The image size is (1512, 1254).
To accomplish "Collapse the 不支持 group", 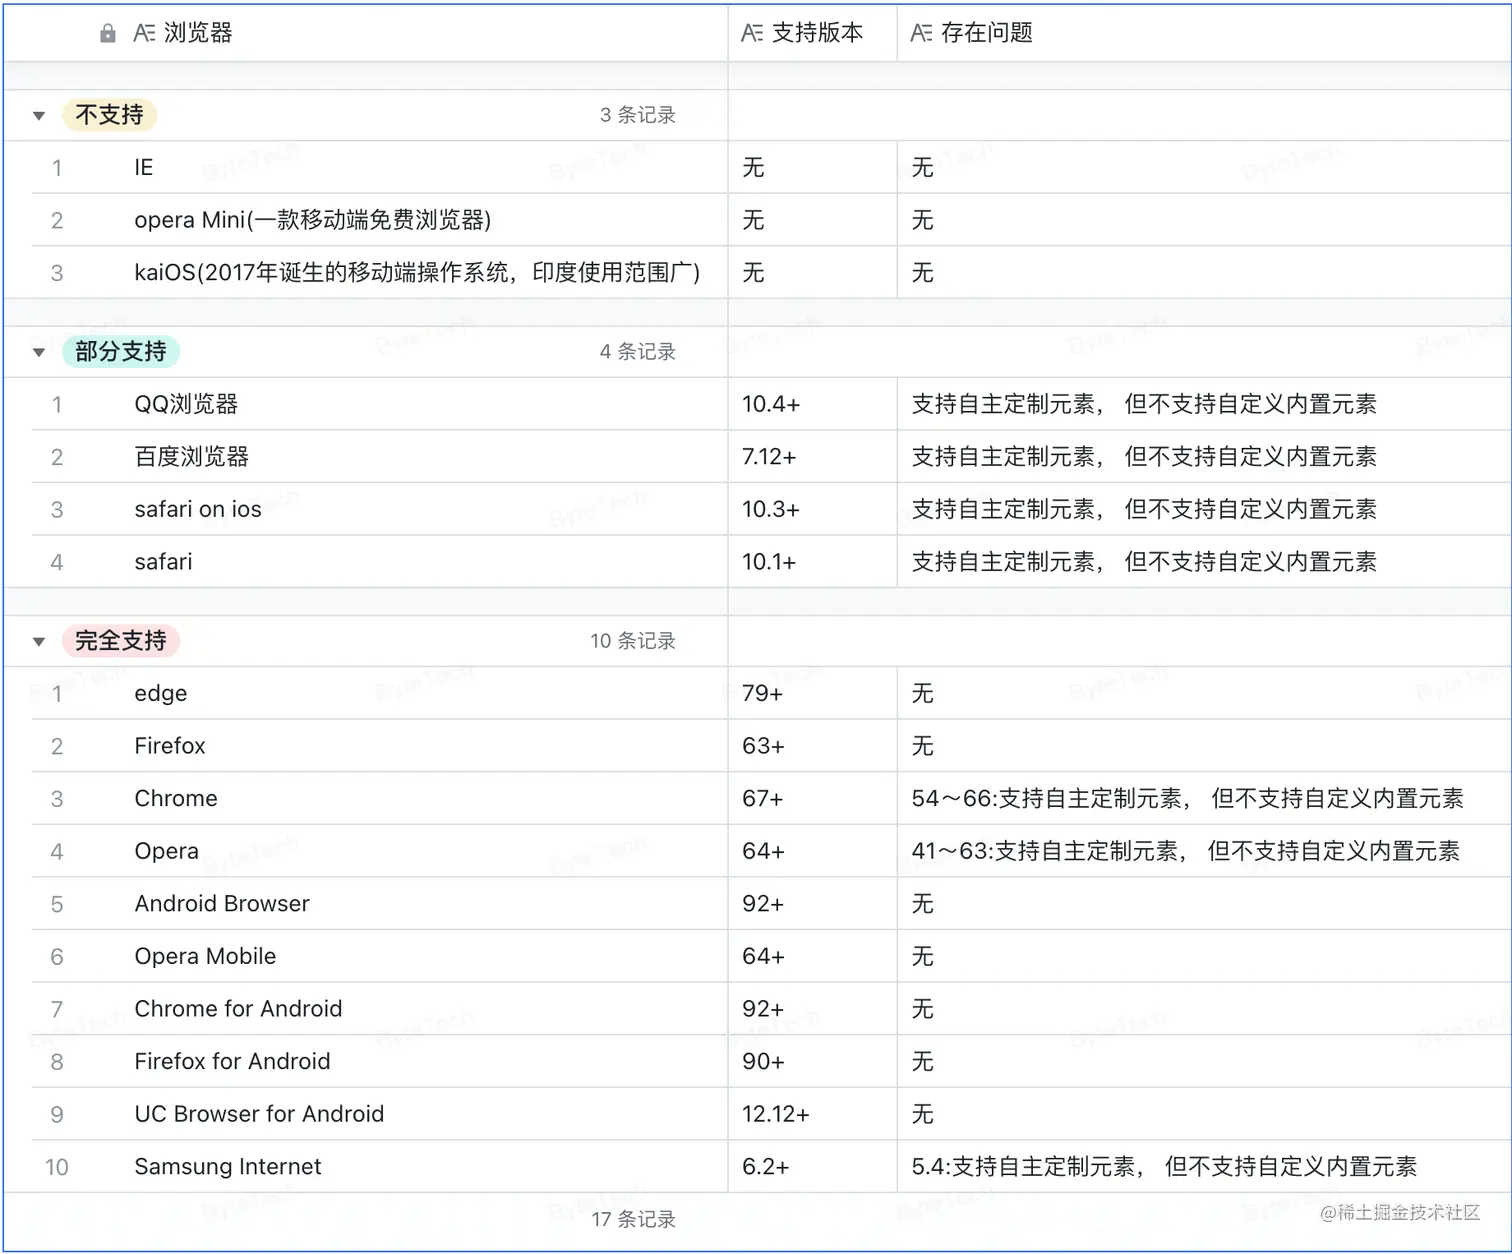I will pyautogui.click(x=39, y=116).
